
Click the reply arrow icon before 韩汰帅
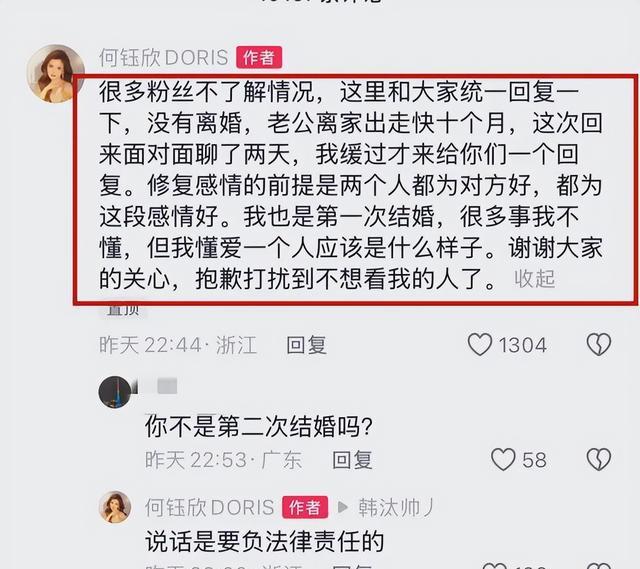point(343,507)
